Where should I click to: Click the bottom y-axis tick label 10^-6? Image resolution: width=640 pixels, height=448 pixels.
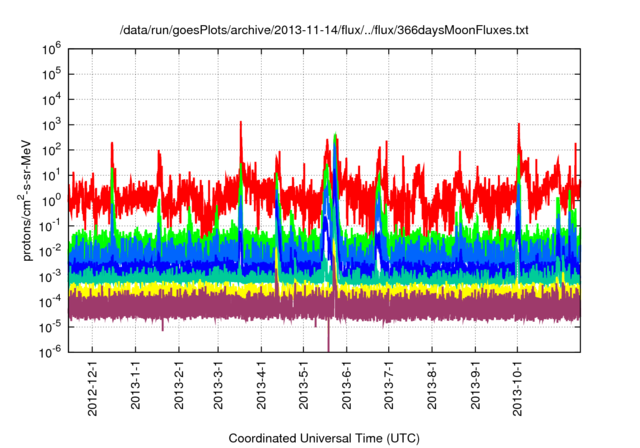(50, 351)
